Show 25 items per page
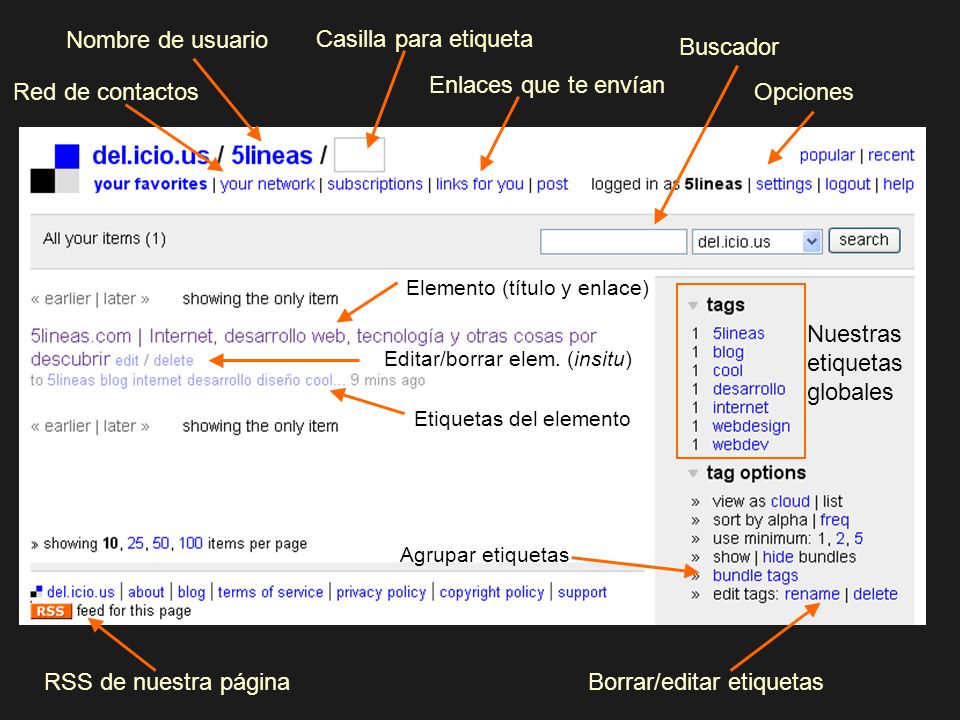960x720 pixels. (x=135, y=543)
